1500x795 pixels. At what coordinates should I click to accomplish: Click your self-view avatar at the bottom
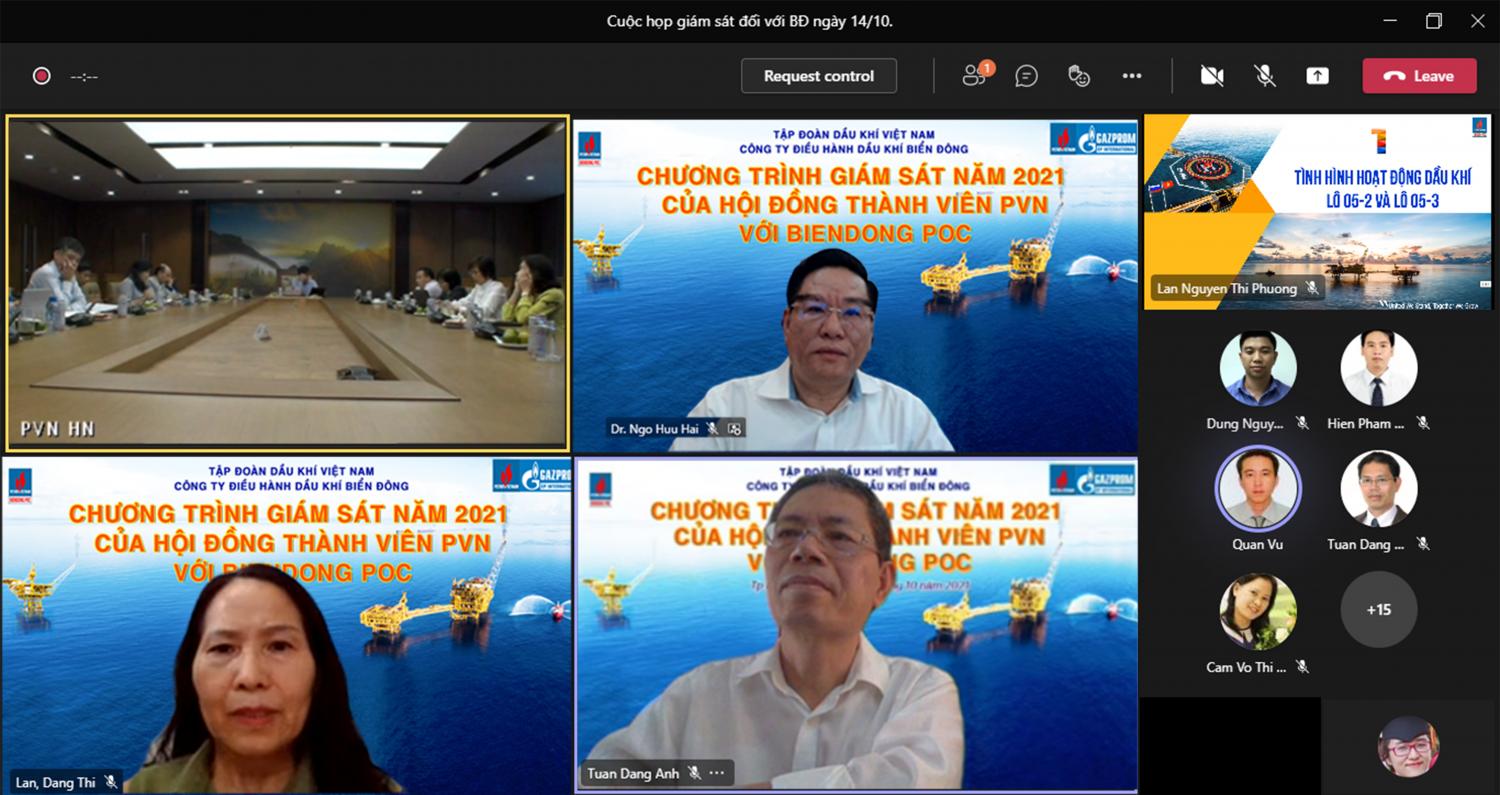pos(1408,747)
